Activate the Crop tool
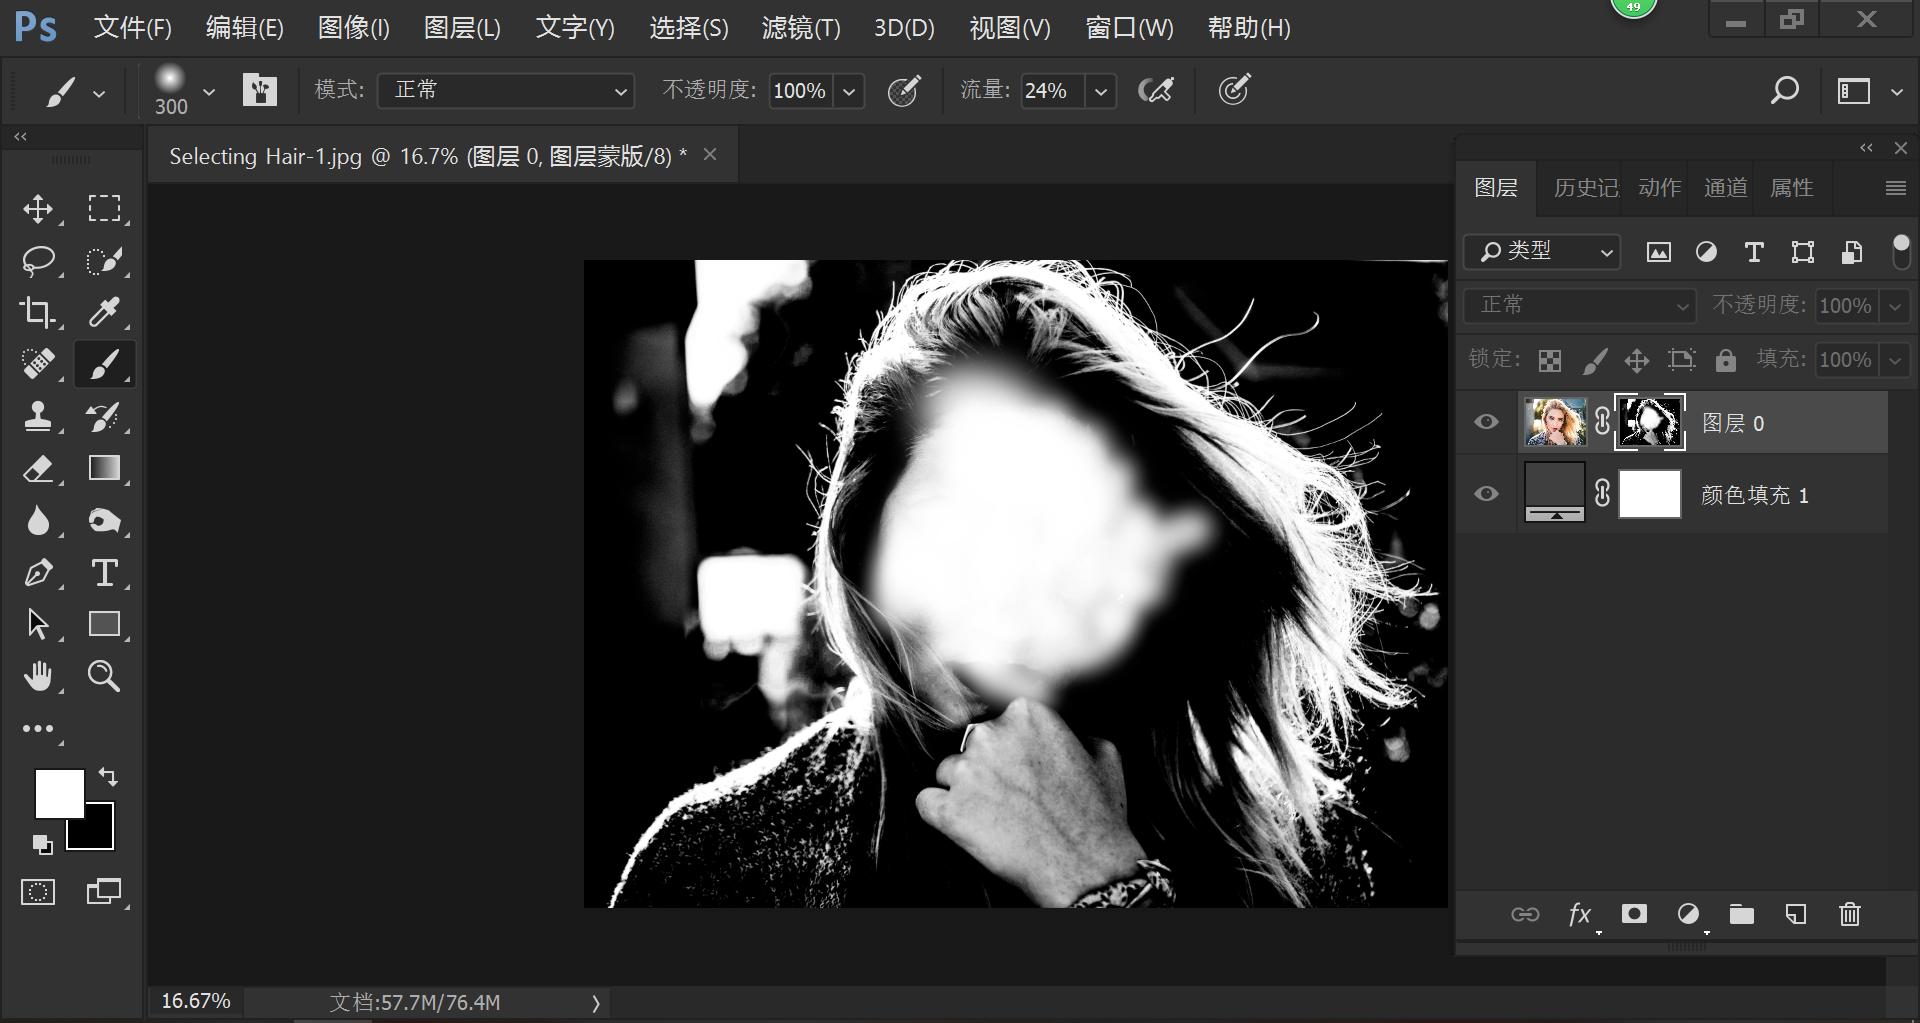The height and width of the screenshot is (1023, 1920). click(39, 313)
